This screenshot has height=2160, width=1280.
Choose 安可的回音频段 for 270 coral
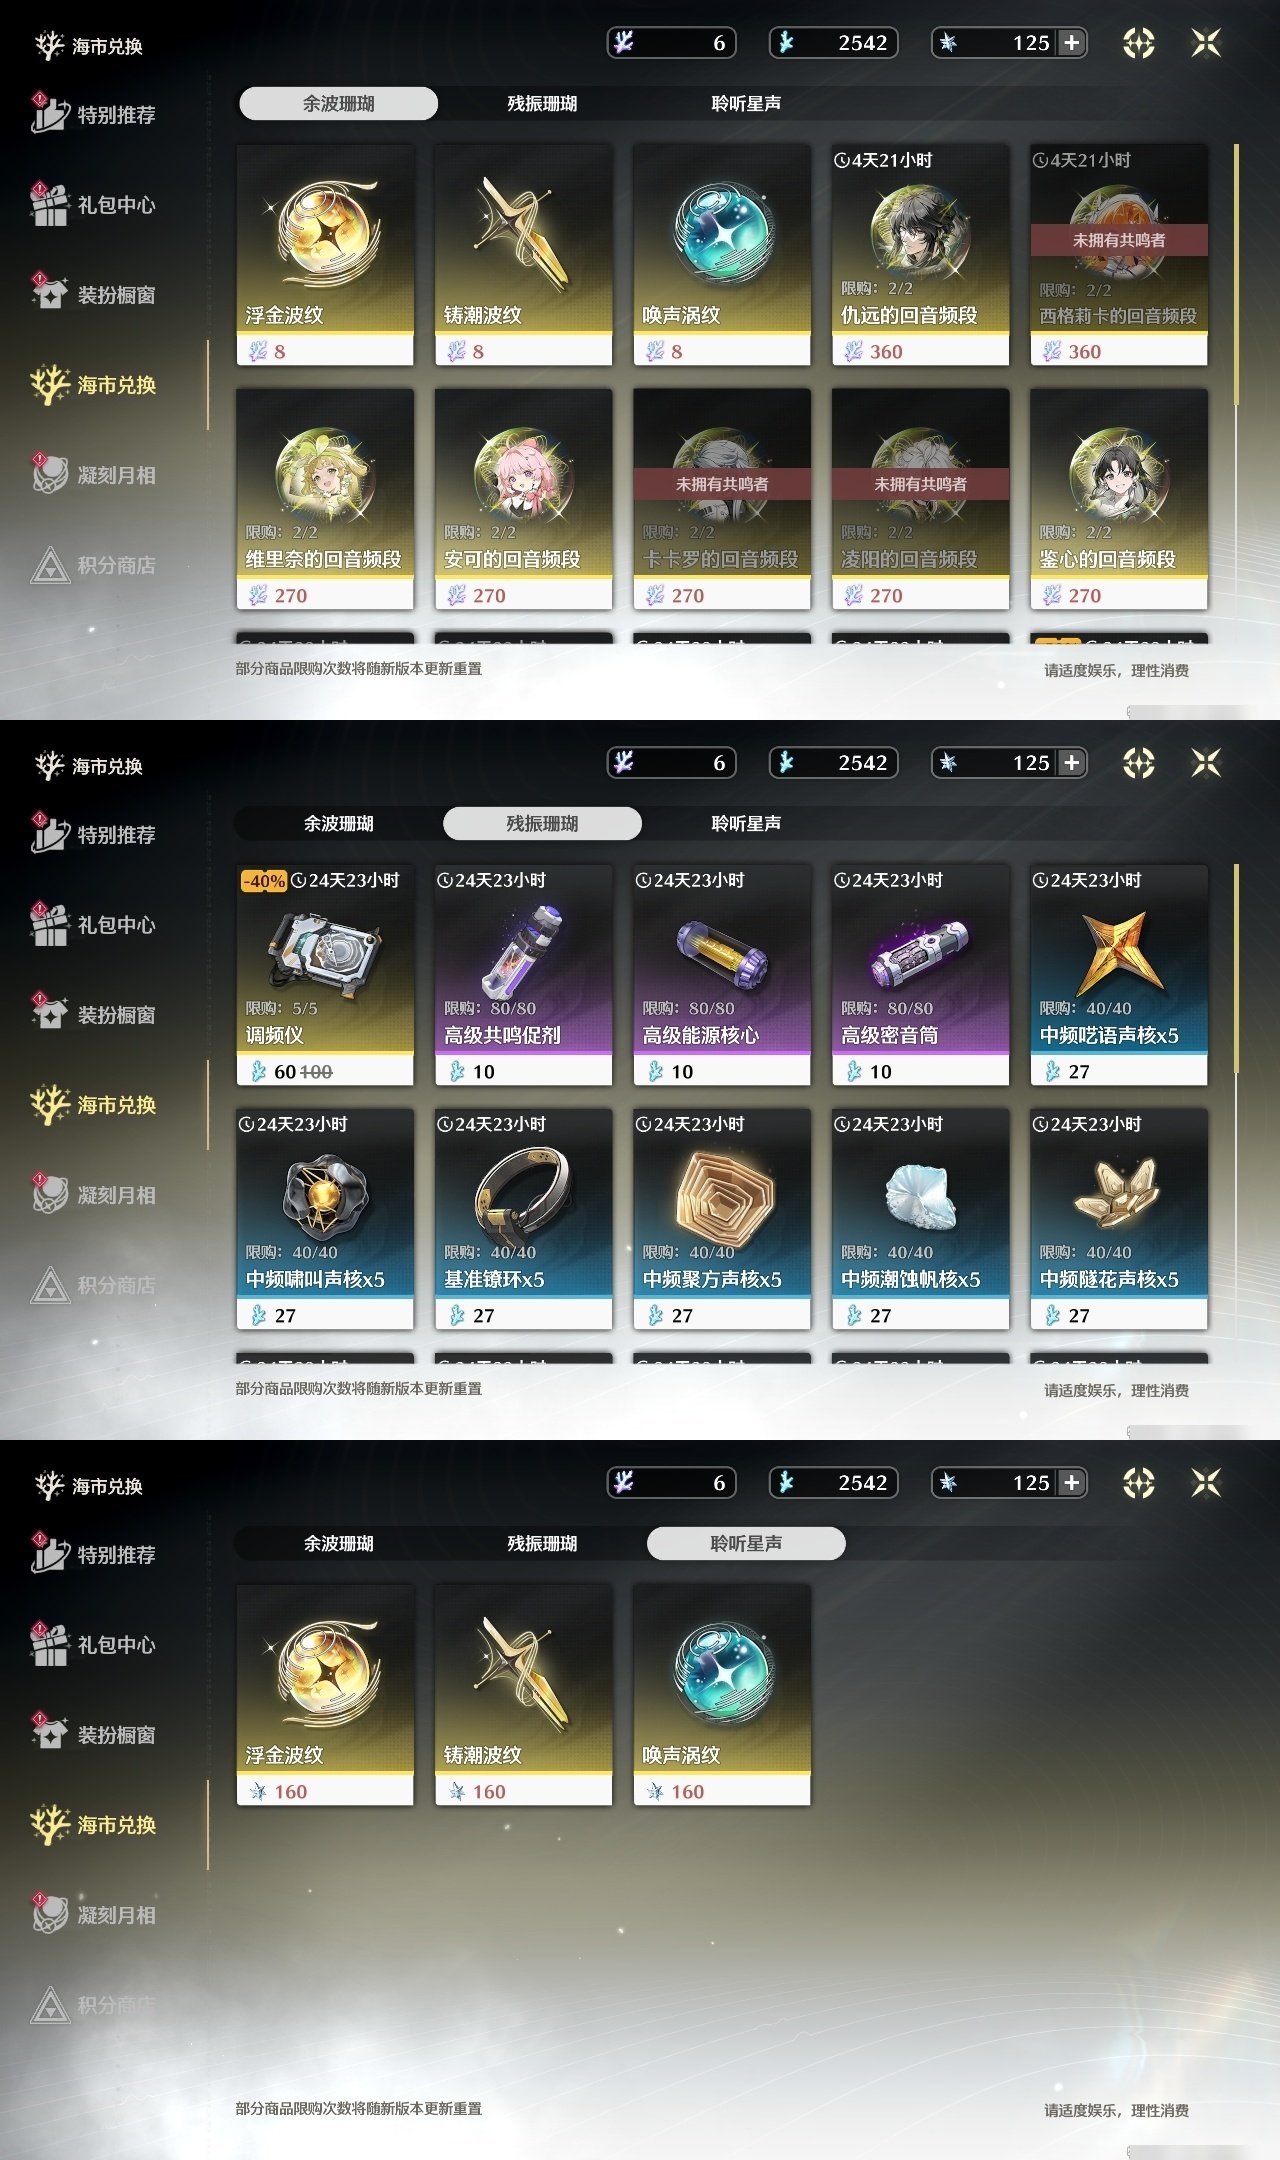coord(523,499)
